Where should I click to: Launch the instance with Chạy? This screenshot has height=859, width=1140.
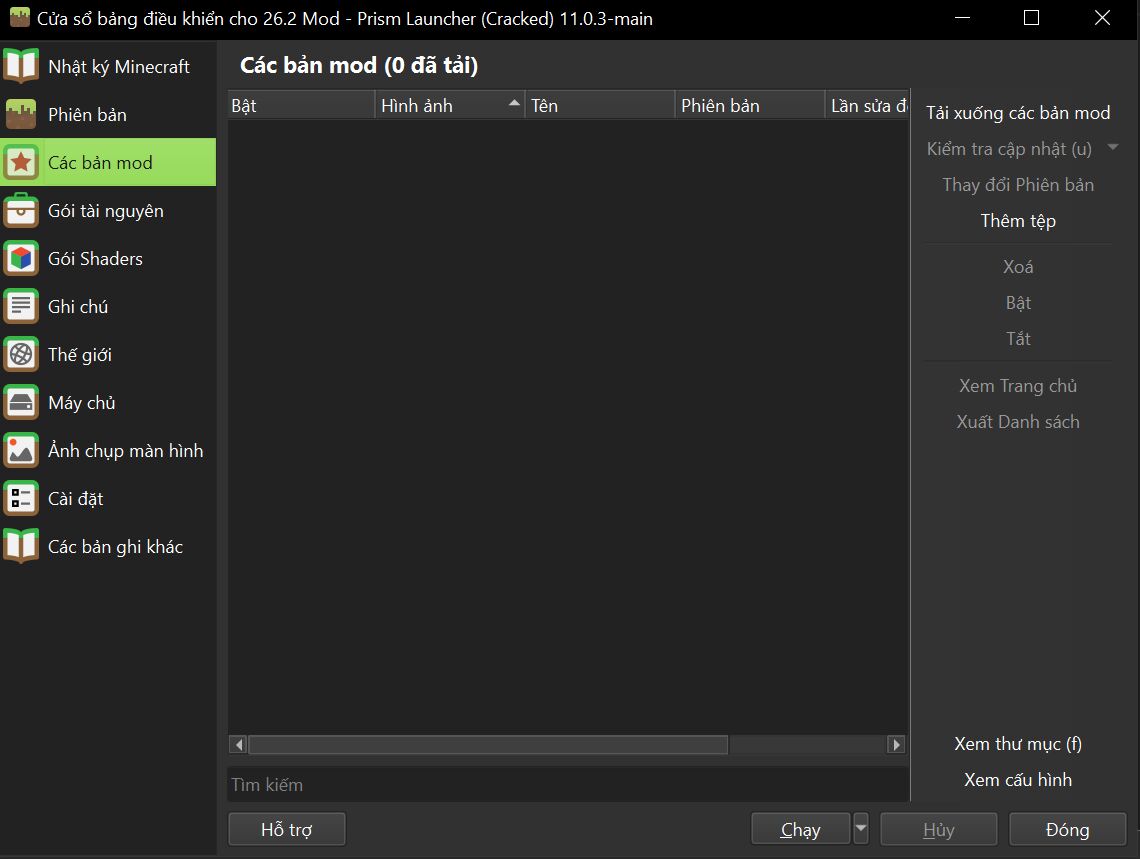point(800,829)
